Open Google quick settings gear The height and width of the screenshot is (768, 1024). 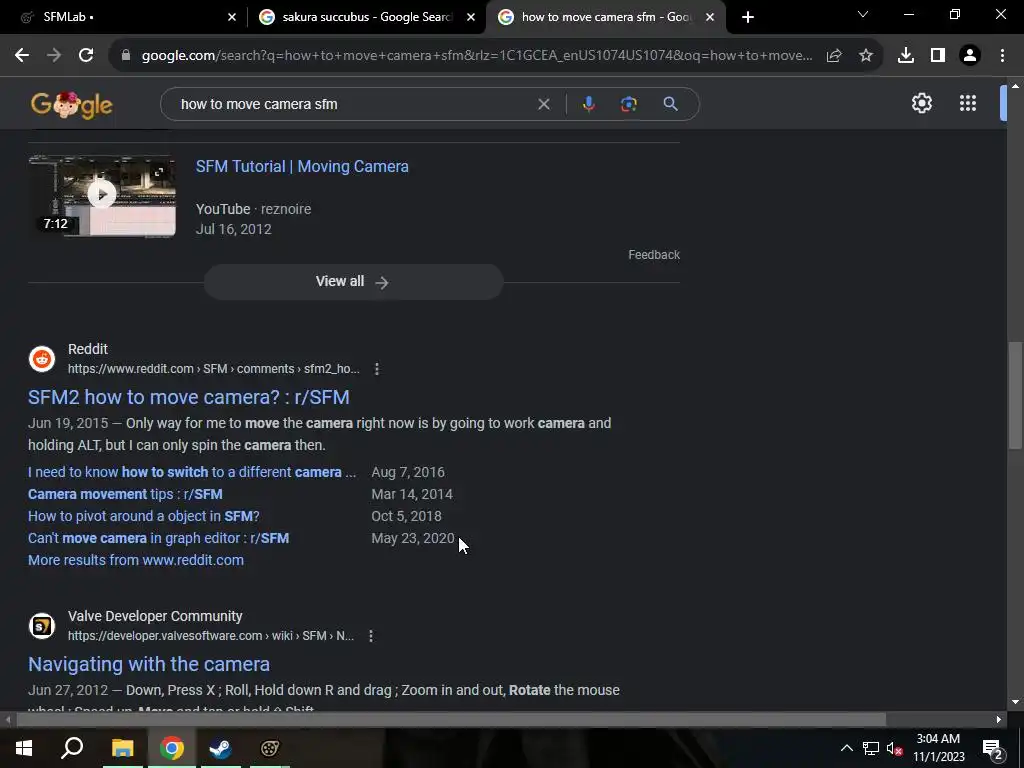coord(921,103)
